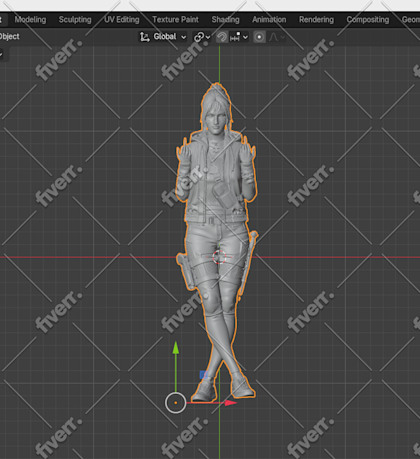Open the UV Editing workspace tab

click(x=122, y=20)
